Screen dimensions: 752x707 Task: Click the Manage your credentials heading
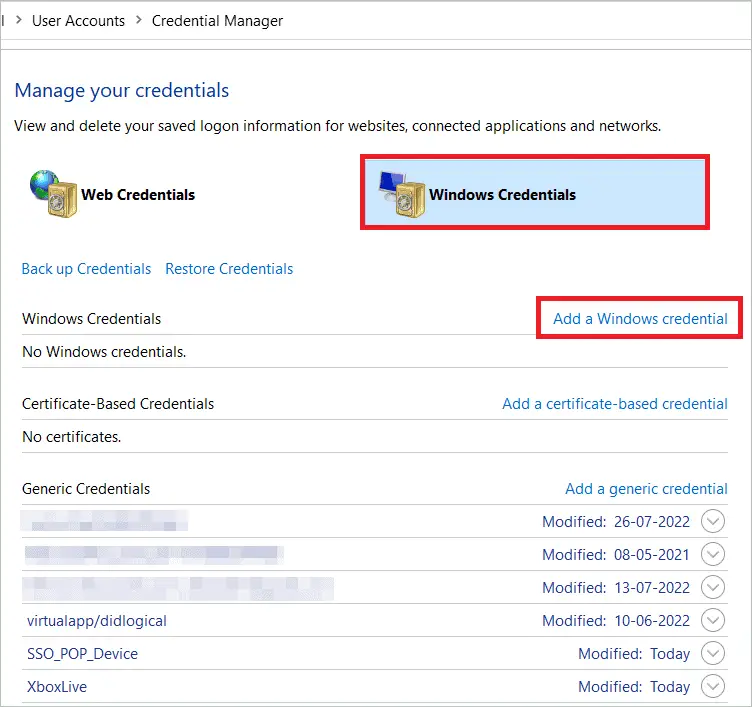(x=122, y=90)
